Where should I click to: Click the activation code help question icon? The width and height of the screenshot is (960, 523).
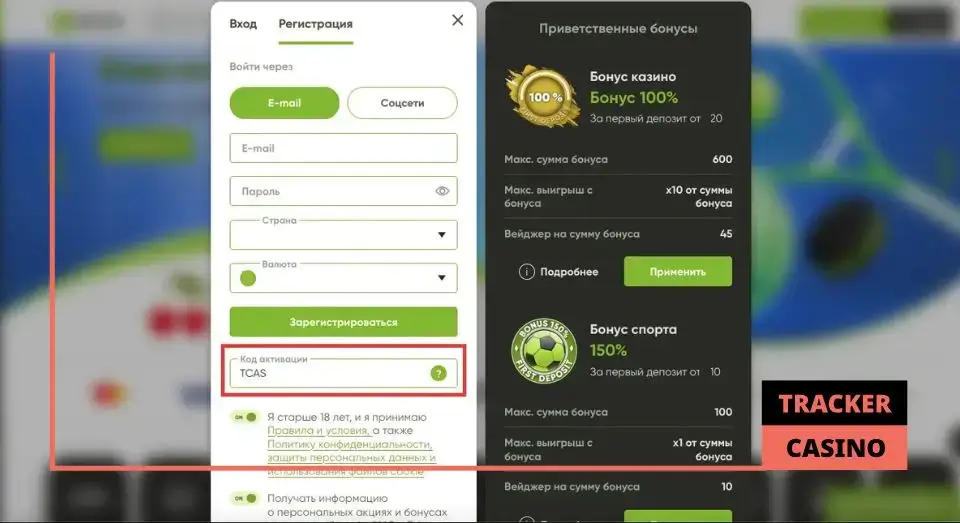(x=438, y=373)
